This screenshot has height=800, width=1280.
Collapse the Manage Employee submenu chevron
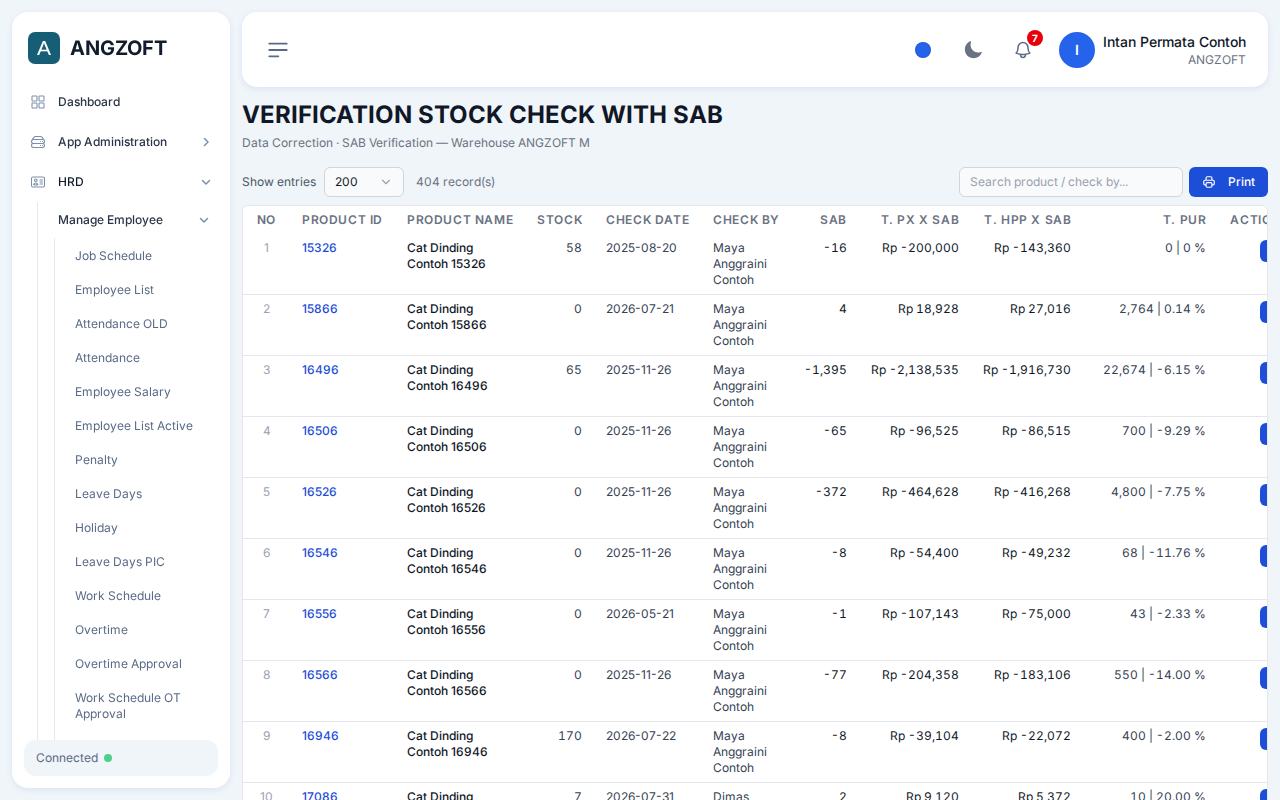coord(204,220)
